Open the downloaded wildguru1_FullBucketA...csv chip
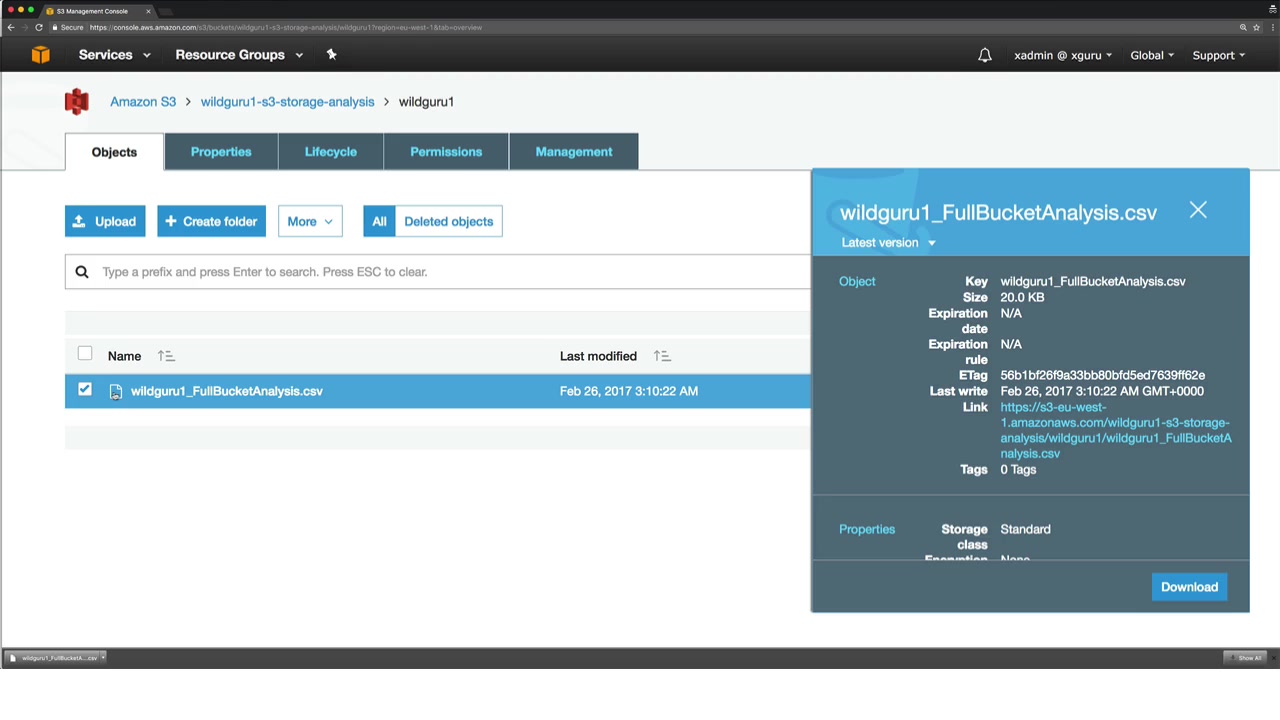 (54, 657)
